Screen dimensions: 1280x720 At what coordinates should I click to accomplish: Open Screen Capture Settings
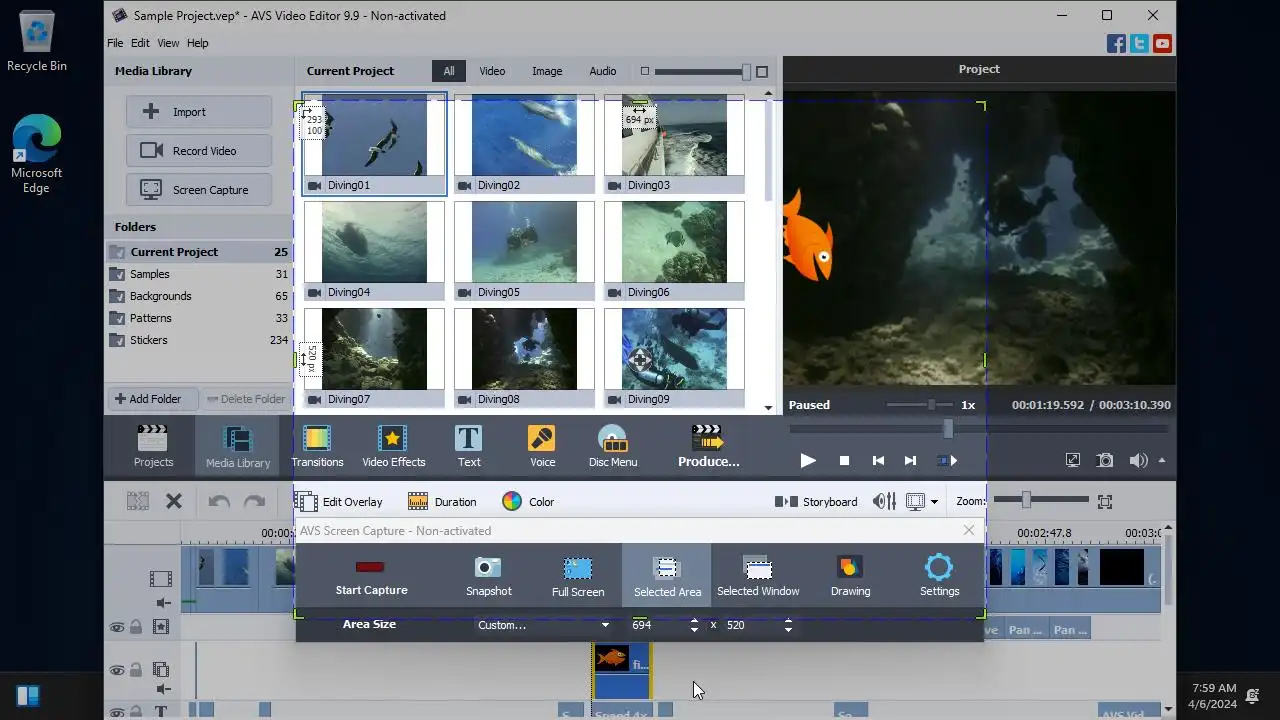click(x=939, y=576)
